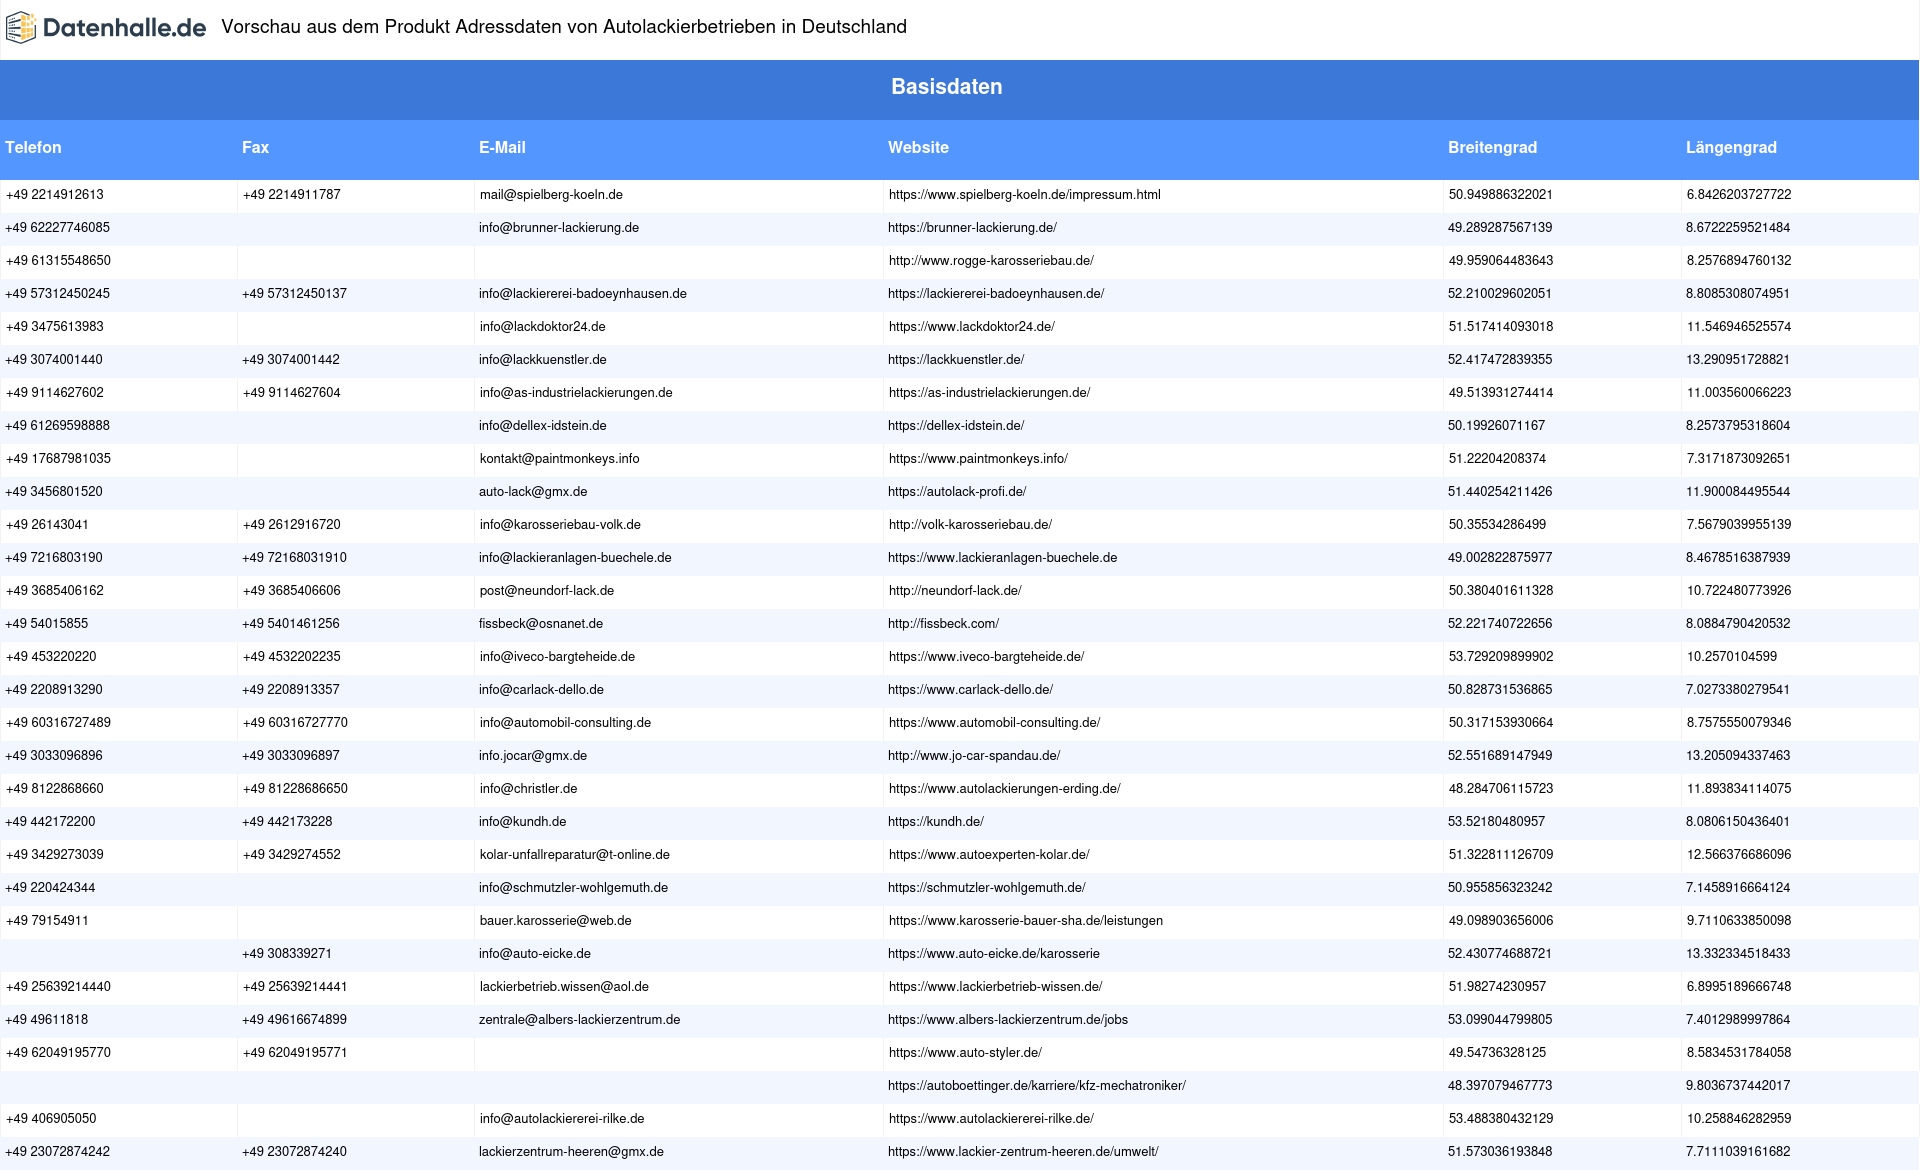1920x1170 pixels.
Task: Select longitude value 7.7111039161682
Action: 1738,1152
